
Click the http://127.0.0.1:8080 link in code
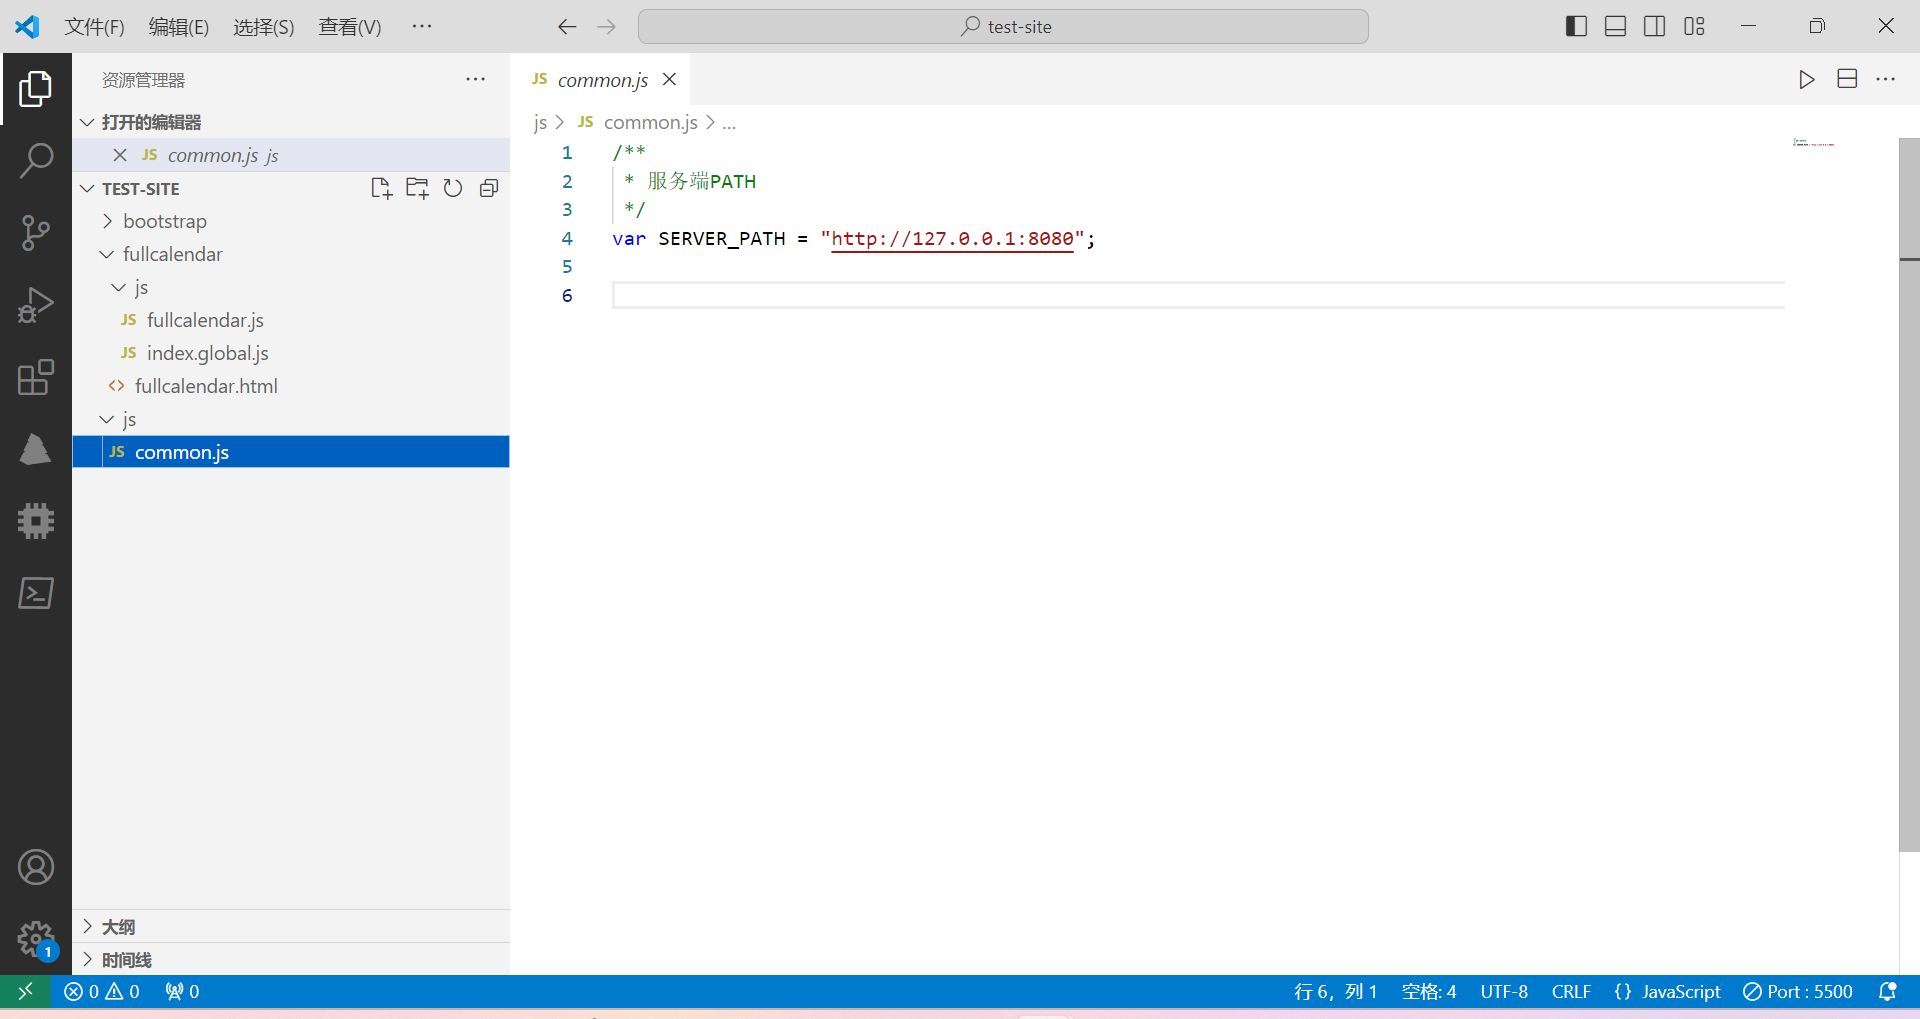click(x=952, y=238)
